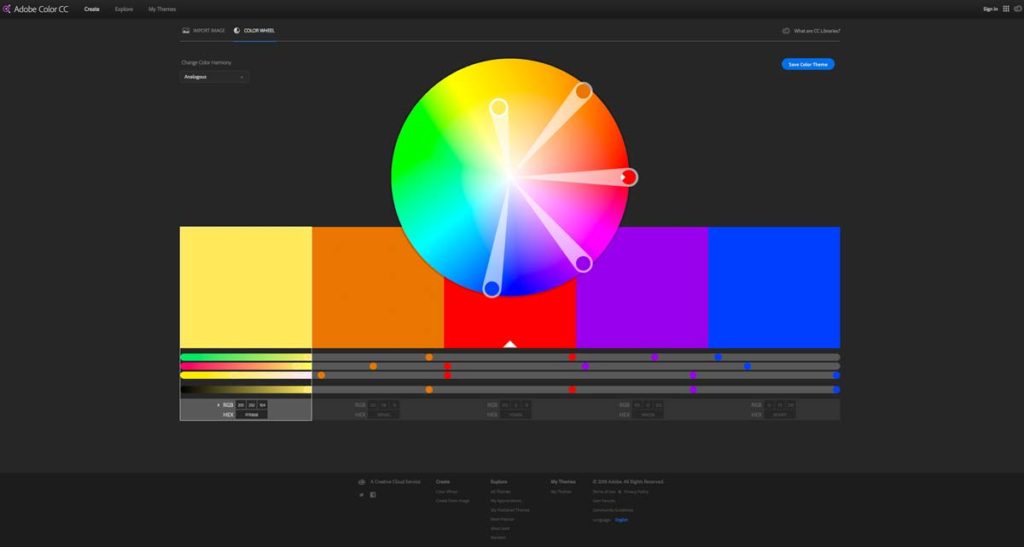Click the black-to-yellow brightness slider

tap(246, 390)
